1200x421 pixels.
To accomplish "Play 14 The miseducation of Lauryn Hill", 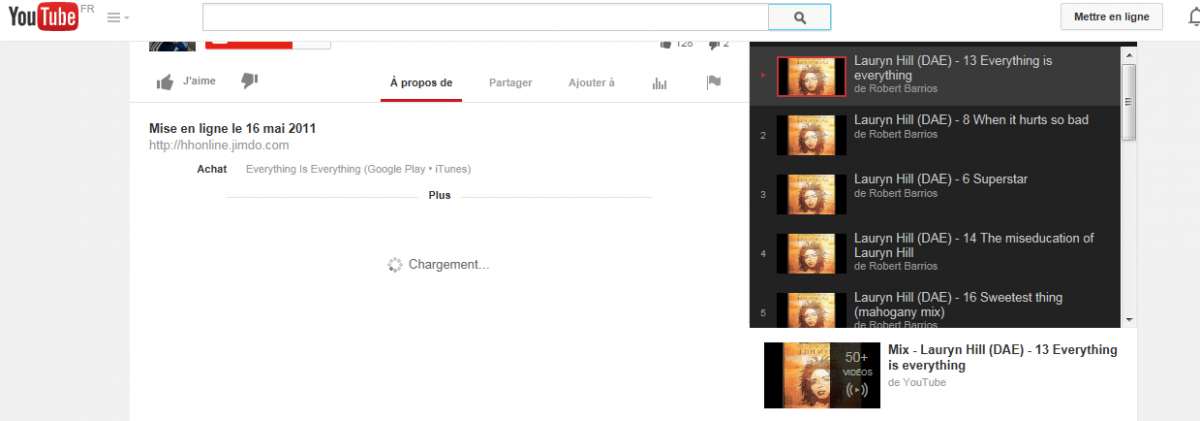I will click(x=935, y=253).
